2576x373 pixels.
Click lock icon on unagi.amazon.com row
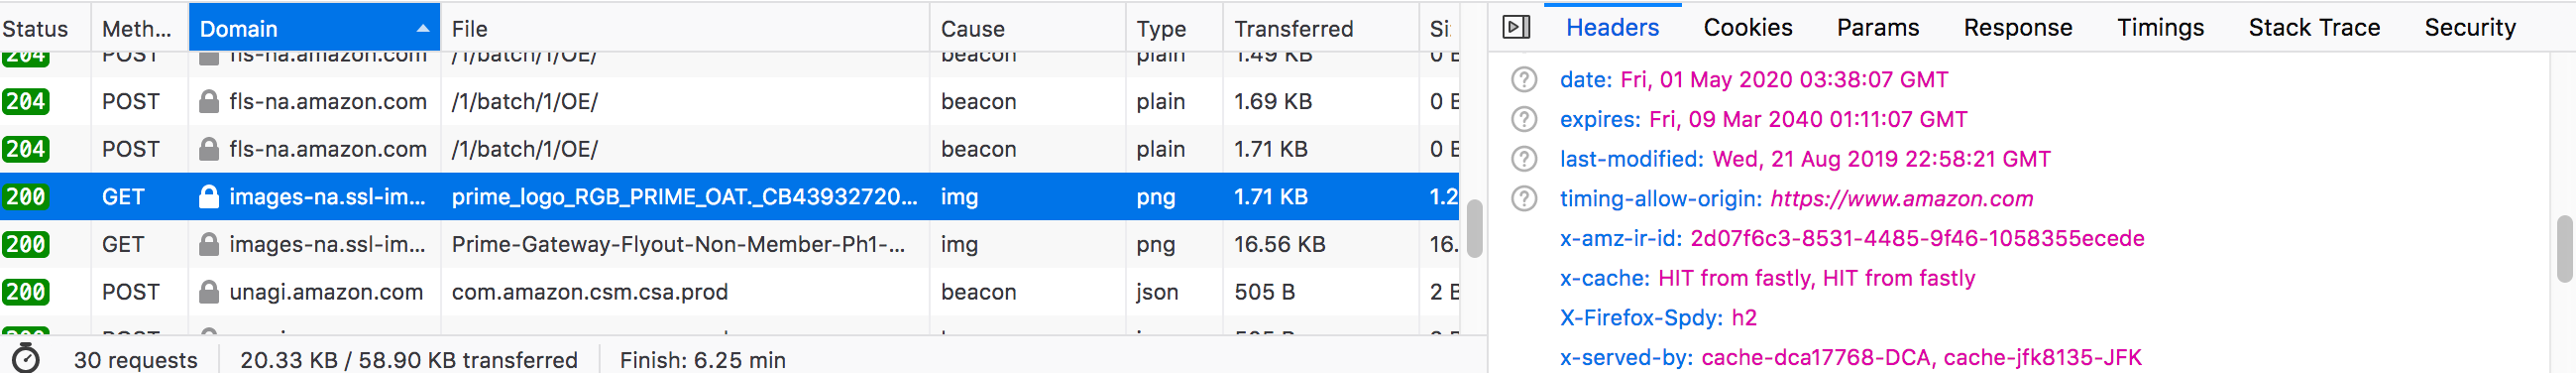click(x=209, y=292)
